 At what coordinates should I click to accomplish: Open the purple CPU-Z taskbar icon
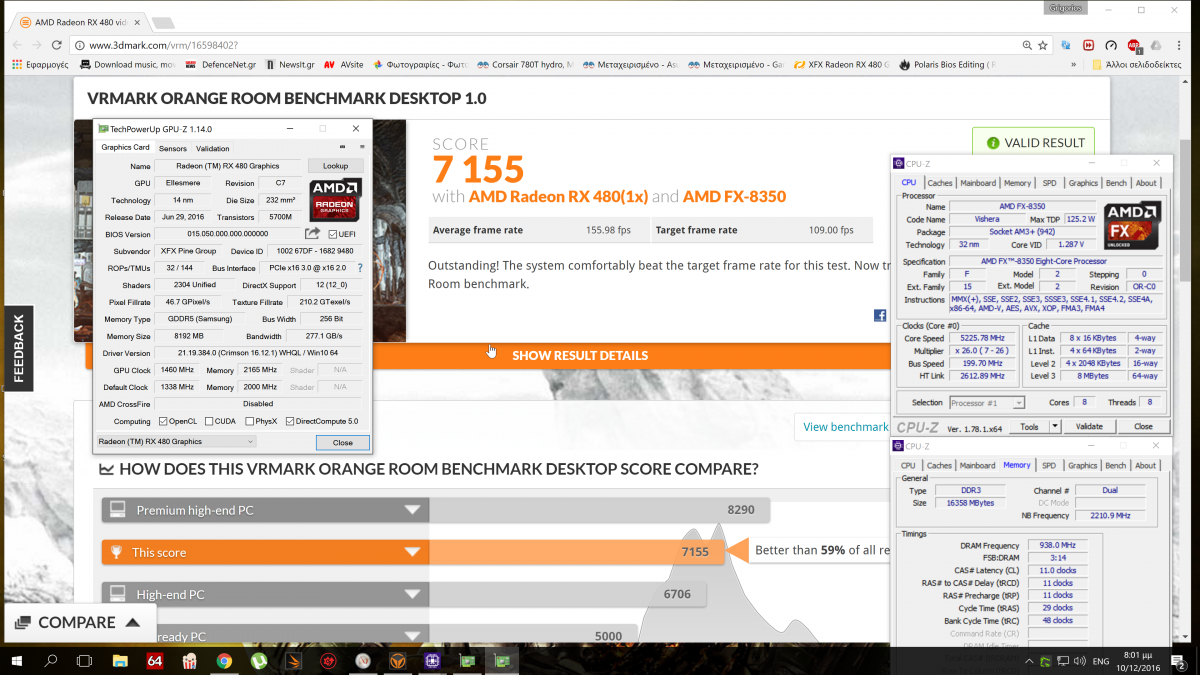point(432,660)
